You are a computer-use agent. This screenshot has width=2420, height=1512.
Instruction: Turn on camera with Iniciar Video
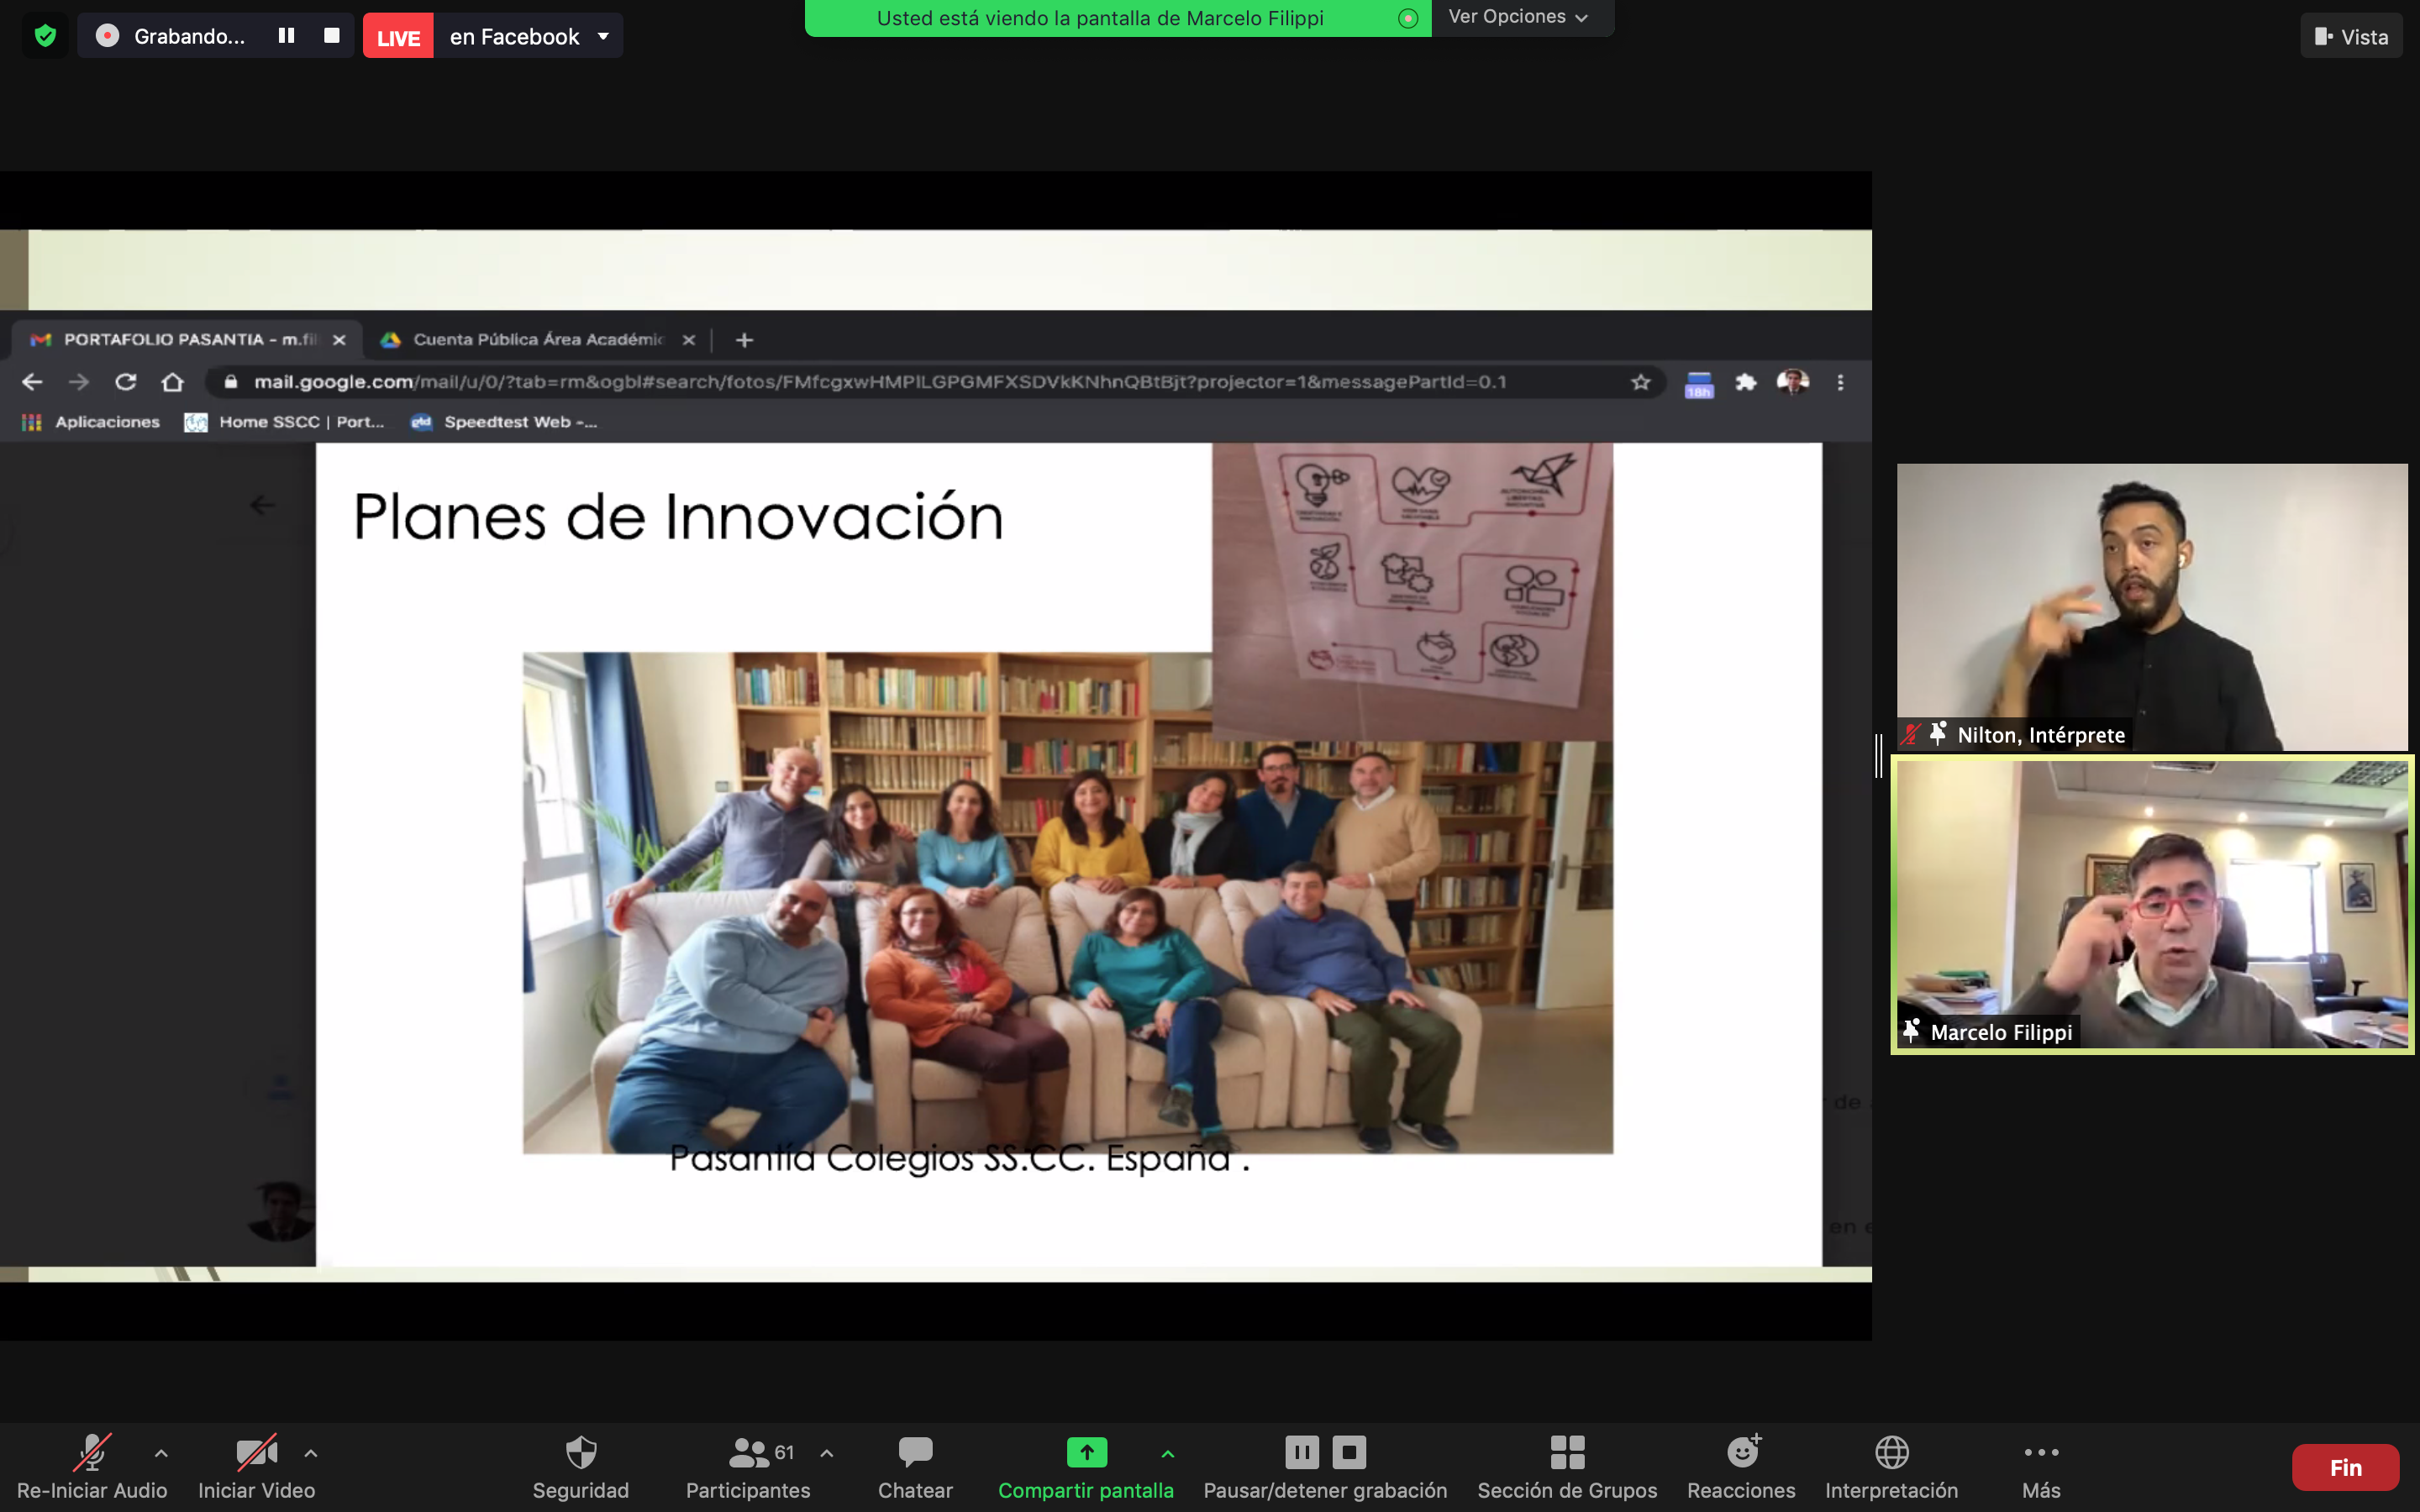tap(256, 1453)
